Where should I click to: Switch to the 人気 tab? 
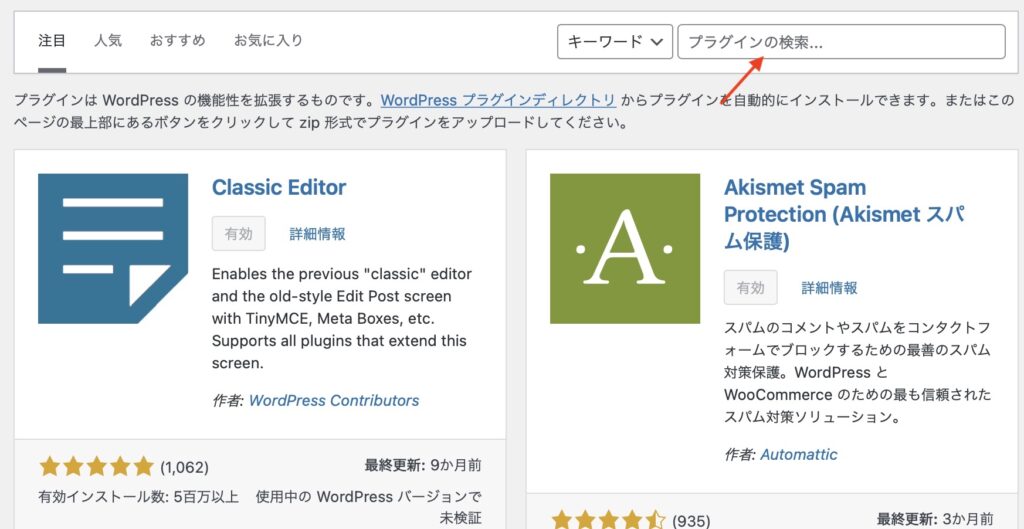(x=108, y=40)
